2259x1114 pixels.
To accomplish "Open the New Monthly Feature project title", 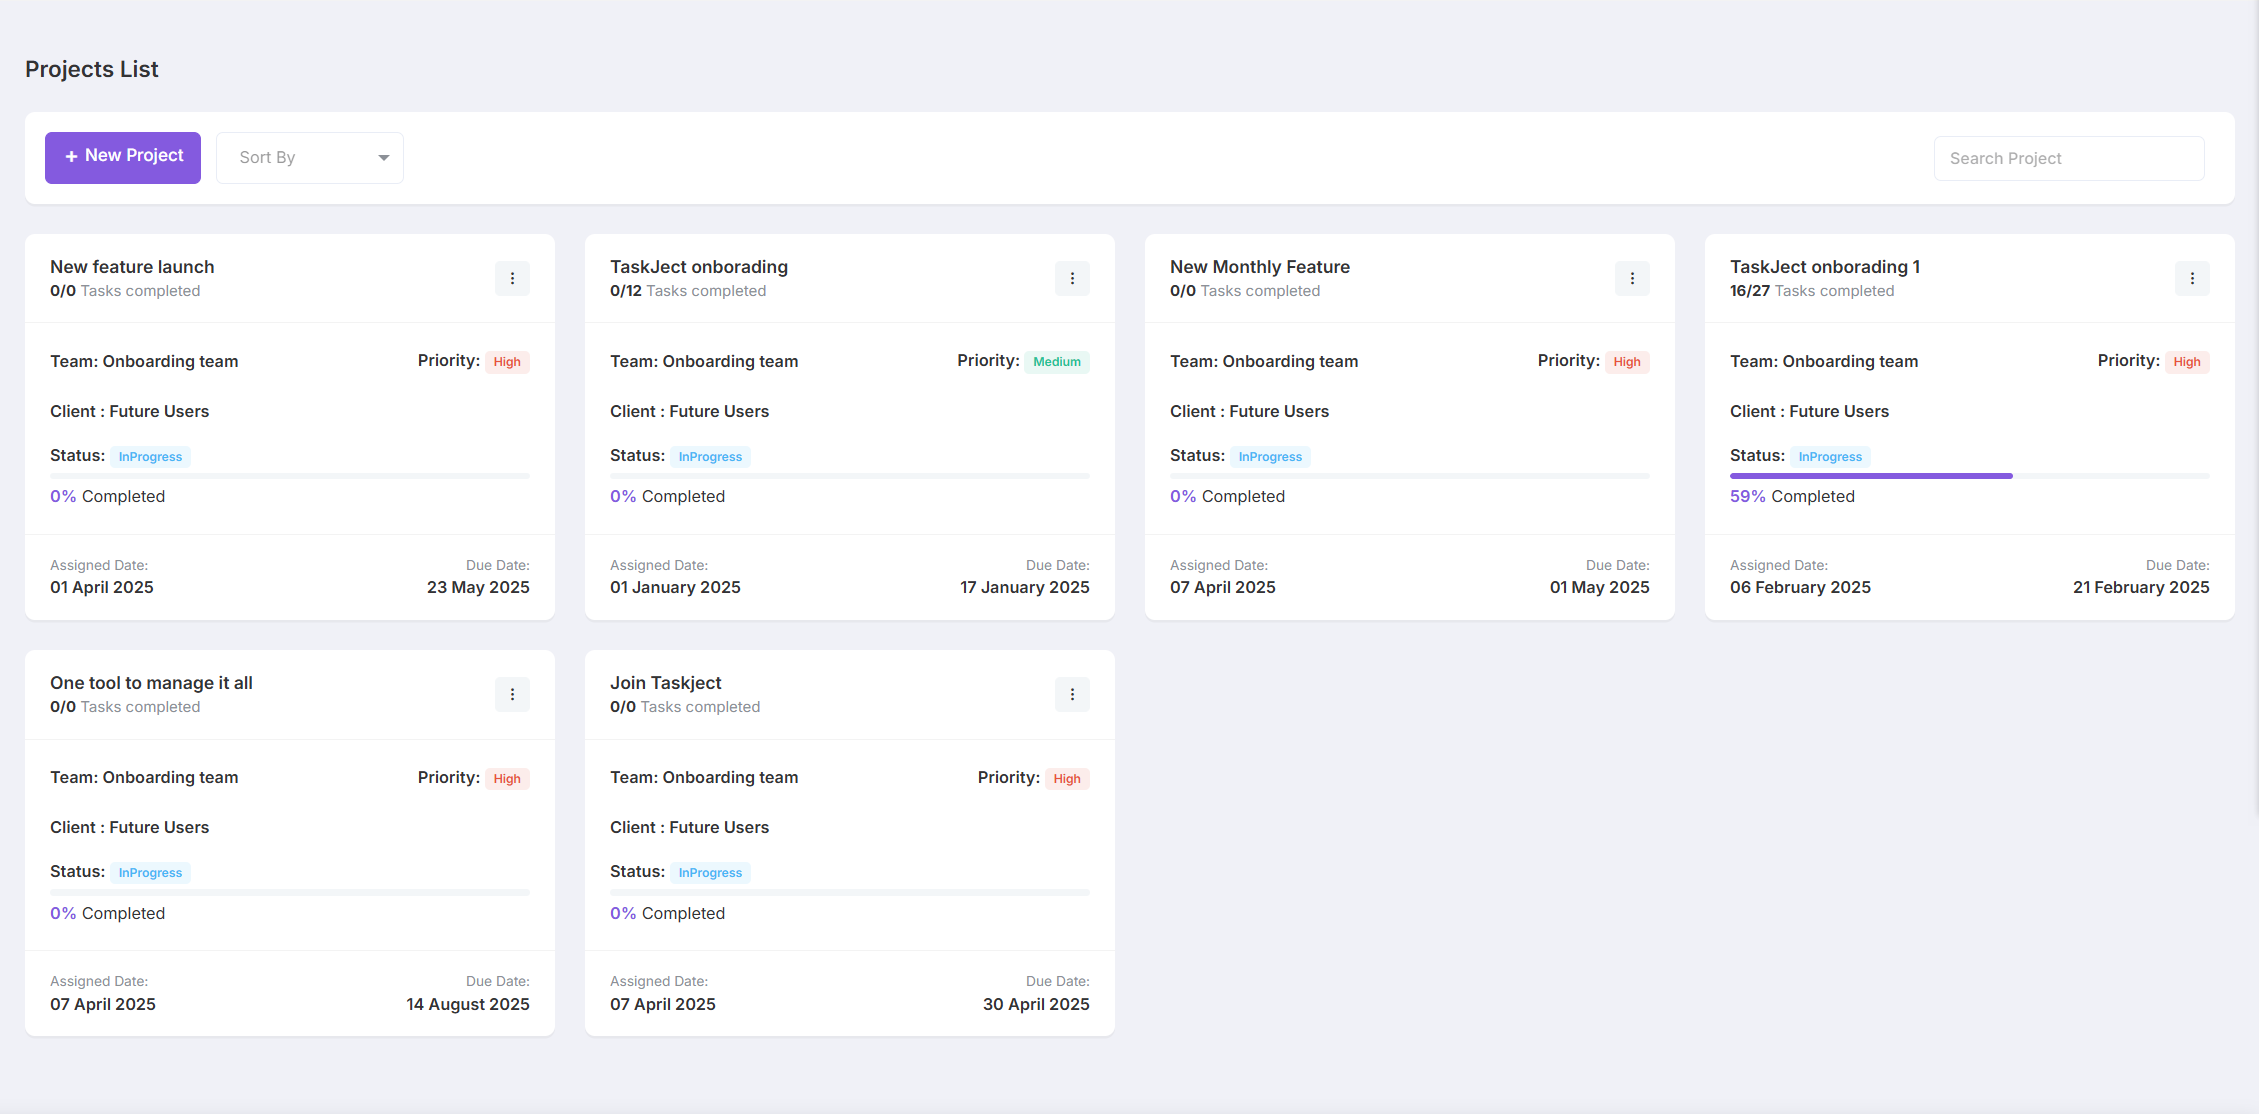I will [x=1260, y=267].
